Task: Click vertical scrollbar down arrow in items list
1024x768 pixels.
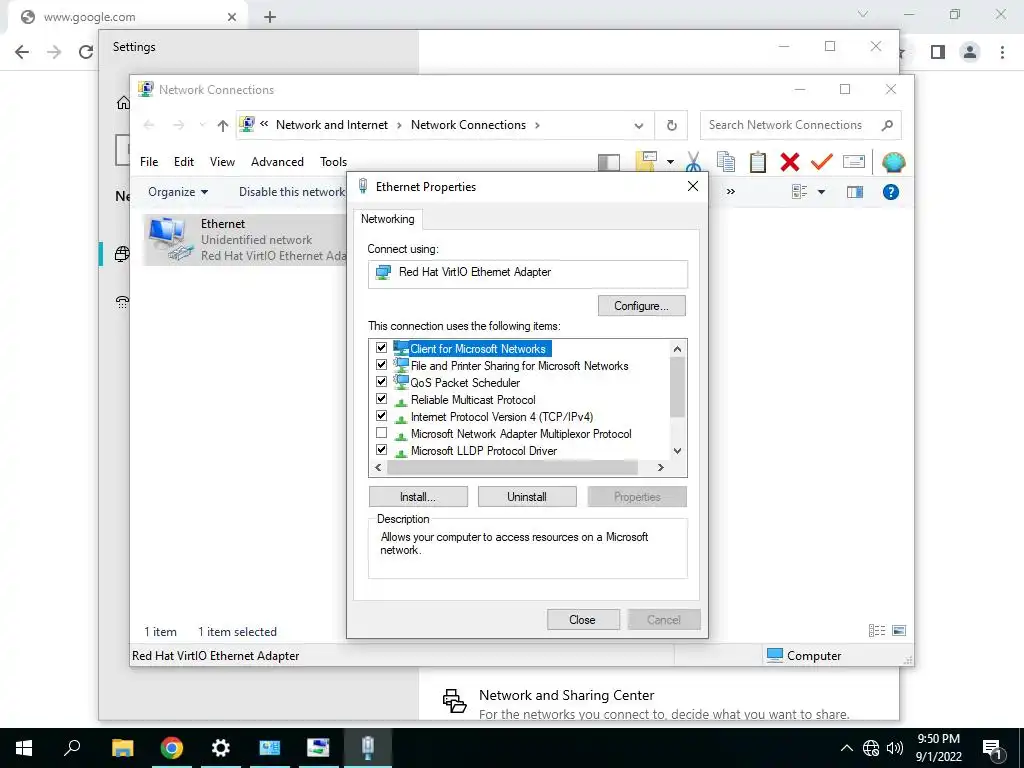Action: (x=677, y=451)
